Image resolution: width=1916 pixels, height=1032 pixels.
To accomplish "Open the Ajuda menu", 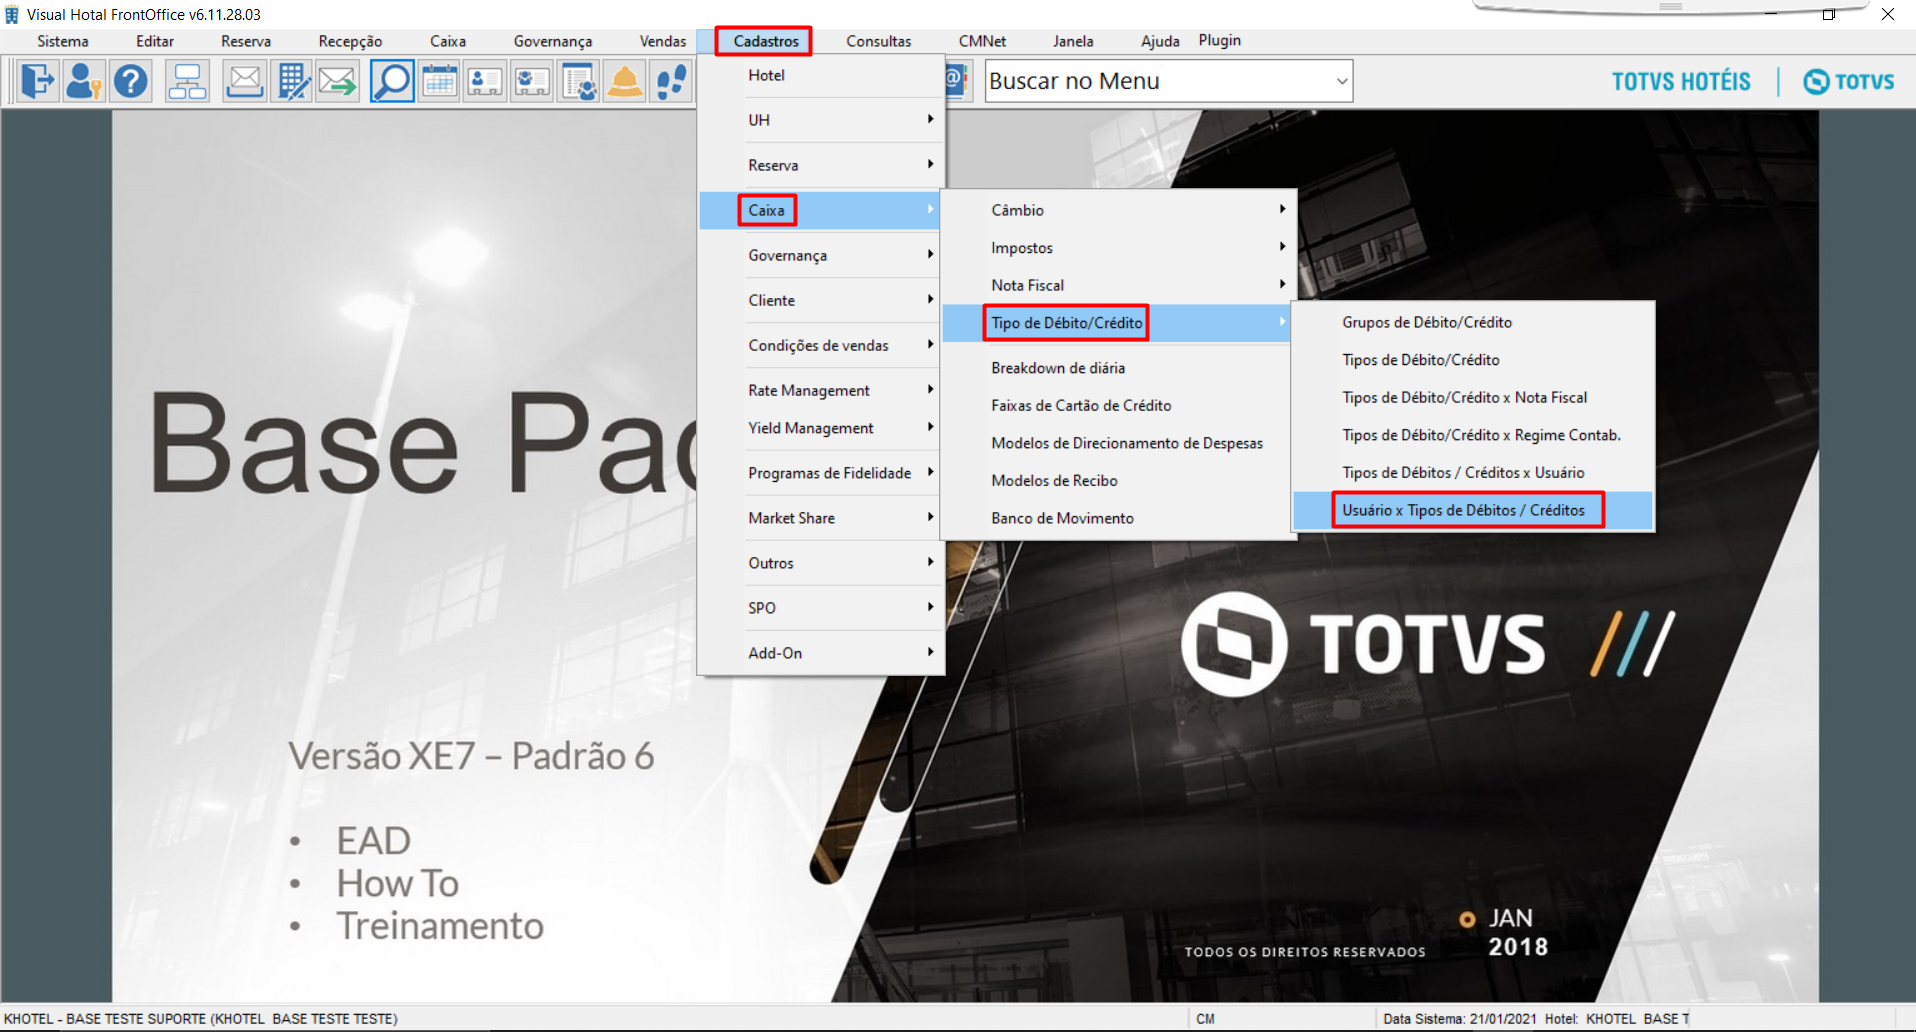I will (x=1160, y=41).
